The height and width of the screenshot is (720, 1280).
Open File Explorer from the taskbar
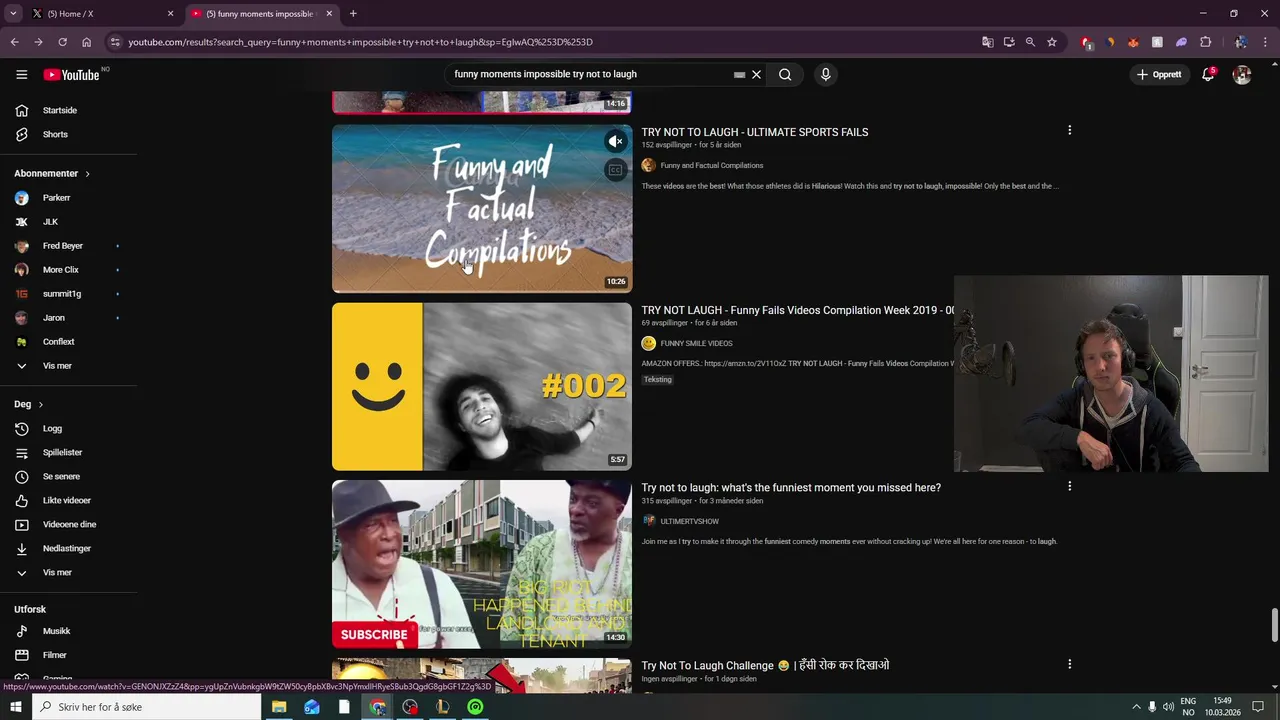pos(279,707)
